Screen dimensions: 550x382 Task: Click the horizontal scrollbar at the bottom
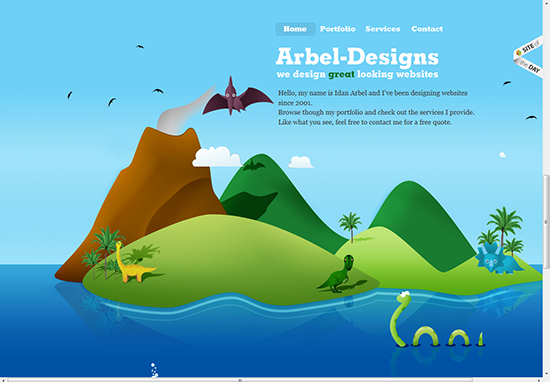coord(240,380)
